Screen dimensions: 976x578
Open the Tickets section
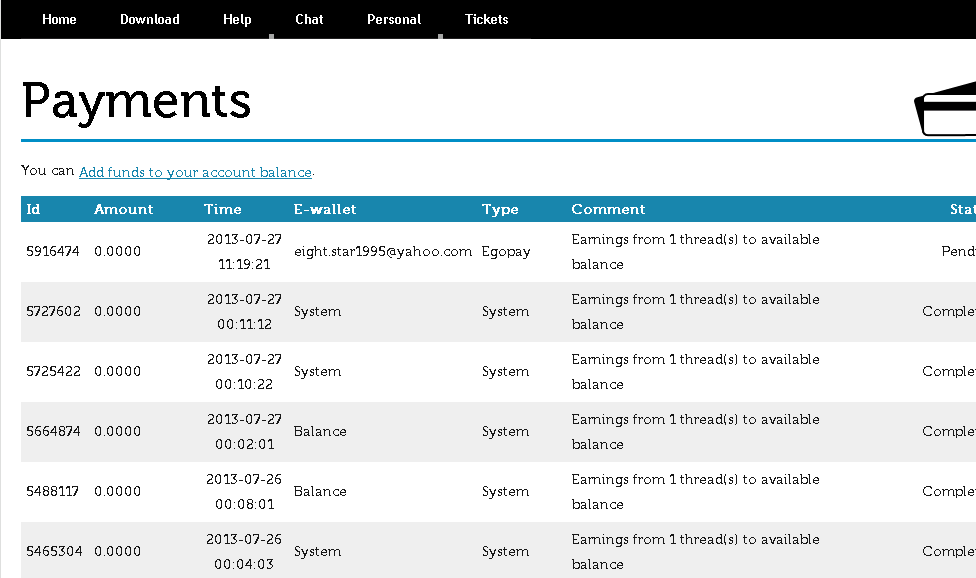pos(487,19)
